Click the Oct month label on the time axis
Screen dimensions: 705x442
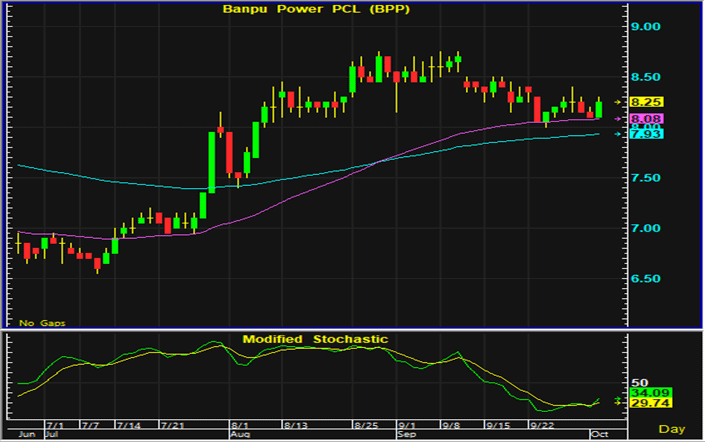[596, 435]
